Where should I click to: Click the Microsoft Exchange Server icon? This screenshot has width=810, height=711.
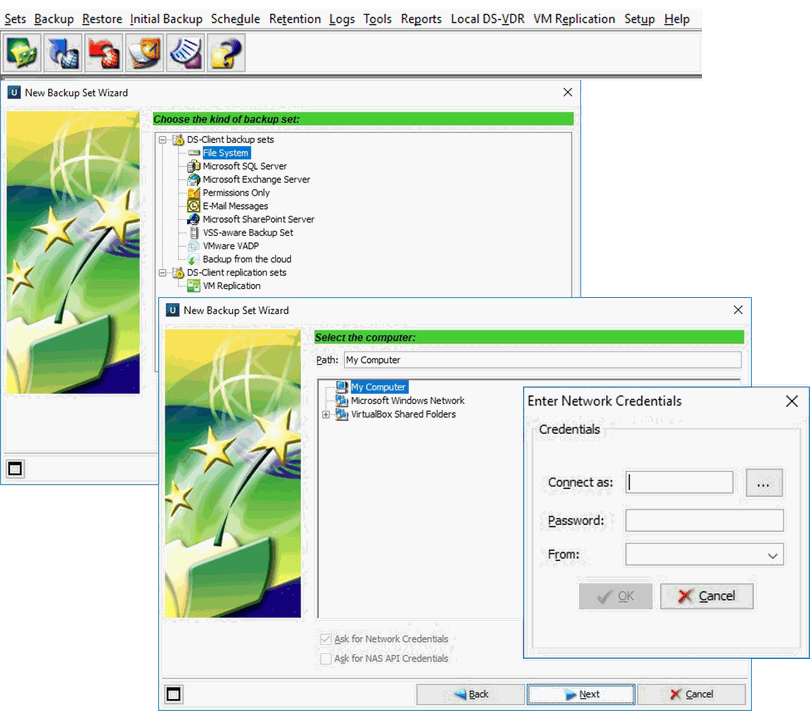[194, 179]
